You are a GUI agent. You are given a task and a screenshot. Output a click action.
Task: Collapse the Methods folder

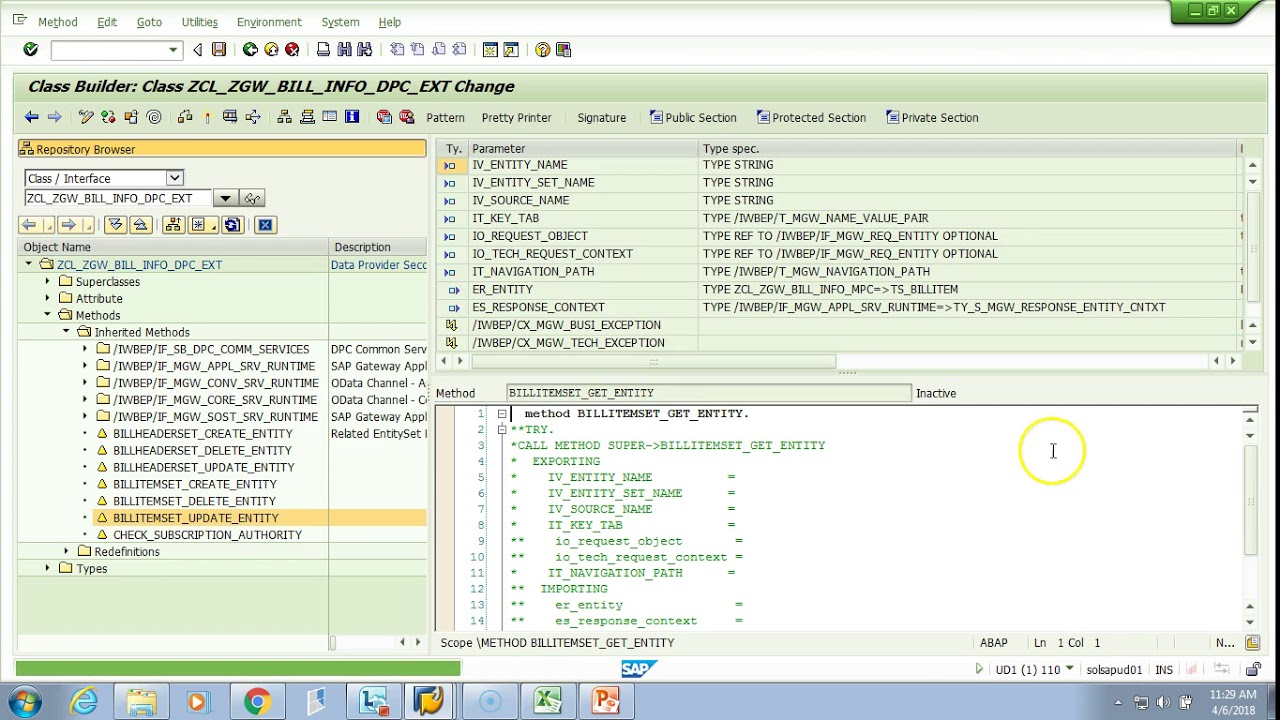tap(47, 315)
